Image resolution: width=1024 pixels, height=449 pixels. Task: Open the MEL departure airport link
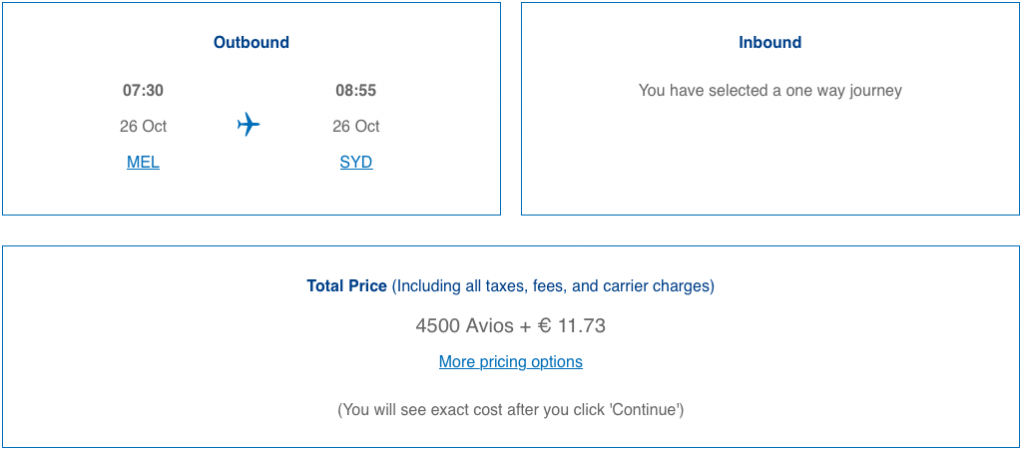point(143,162)
